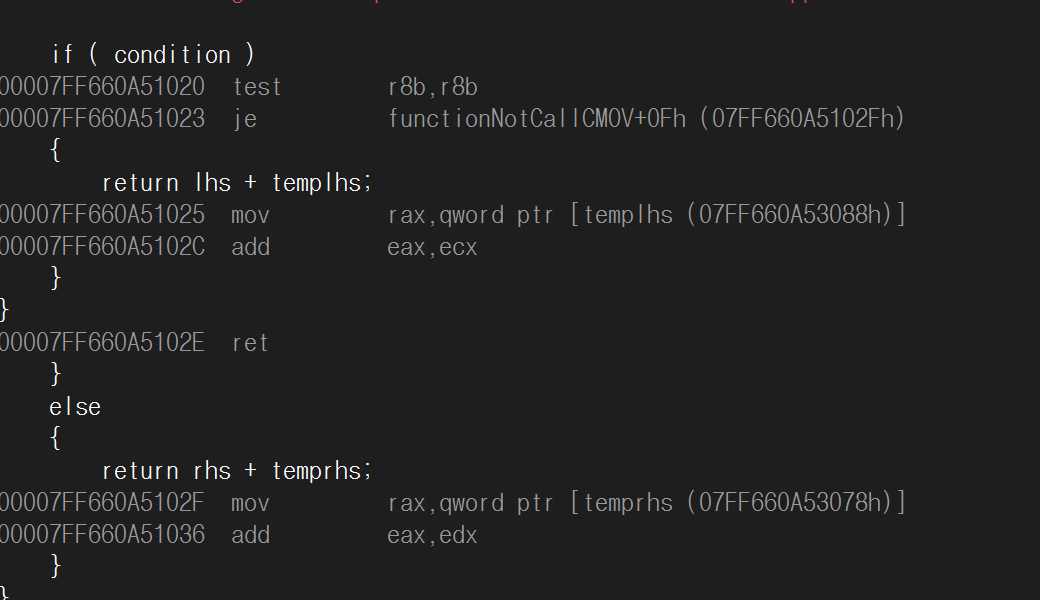
Task: Click the "r8b,r8b" operand
Action: pos(439,87)
